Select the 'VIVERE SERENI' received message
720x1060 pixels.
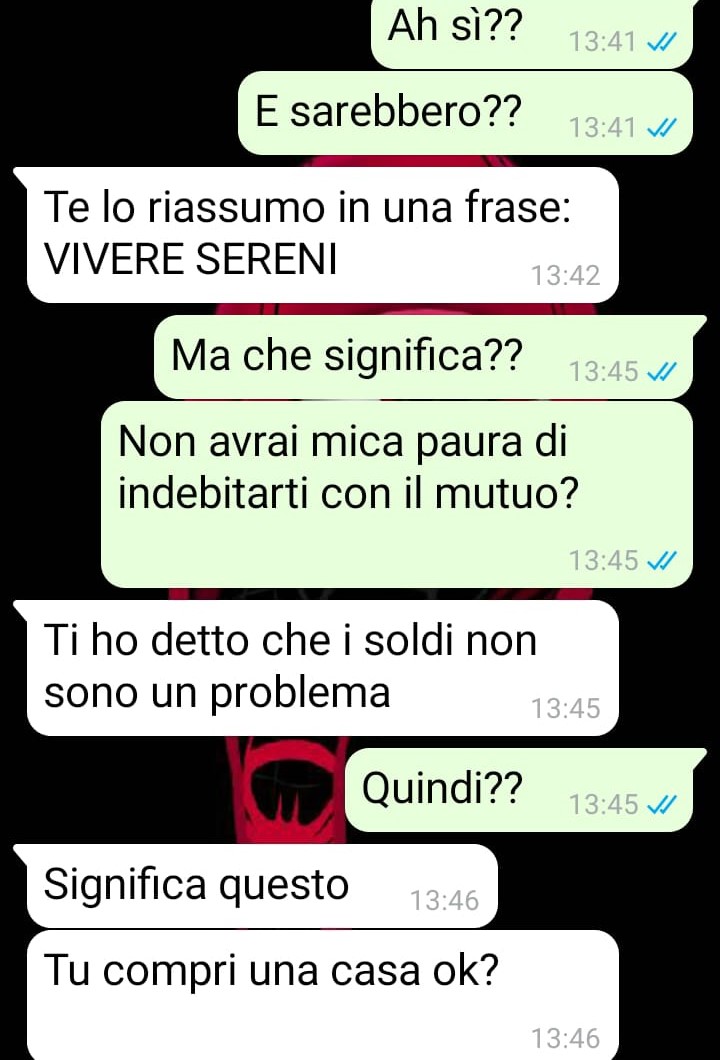322,235
